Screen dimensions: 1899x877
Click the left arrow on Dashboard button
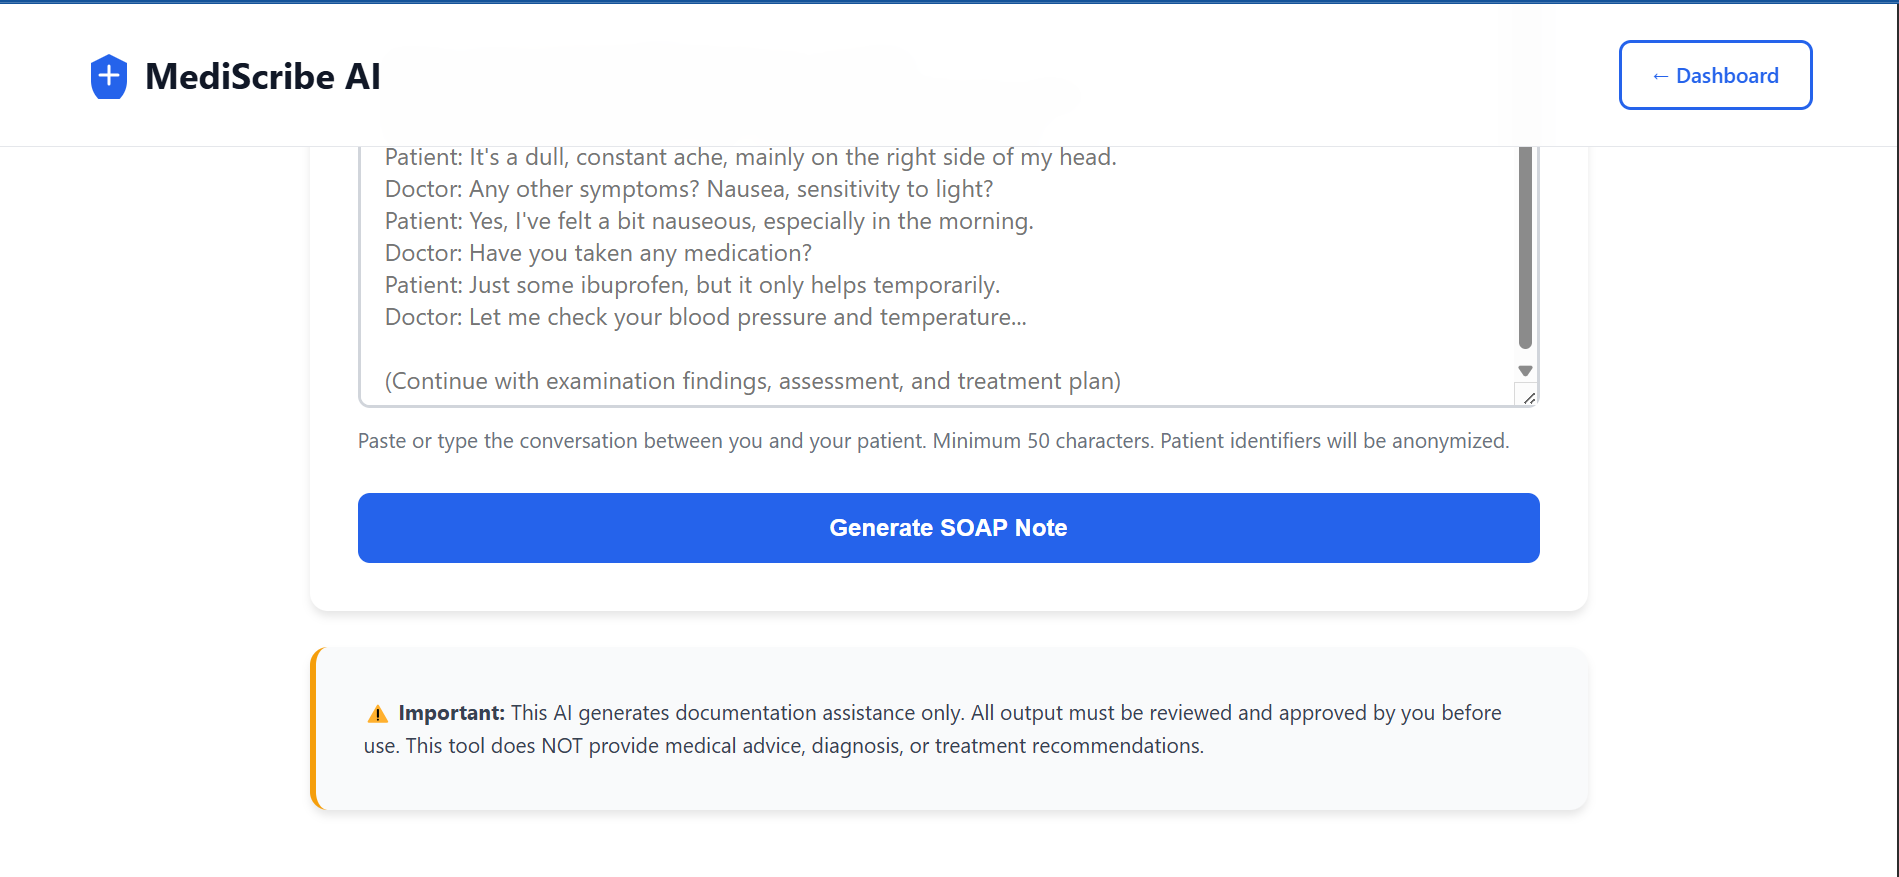[1660, 76]
